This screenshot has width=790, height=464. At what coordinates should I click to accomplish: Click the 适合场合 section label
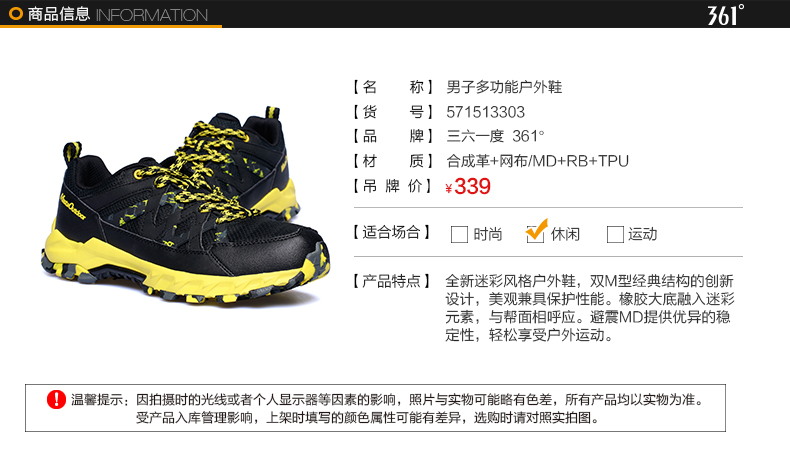(391, 232)
